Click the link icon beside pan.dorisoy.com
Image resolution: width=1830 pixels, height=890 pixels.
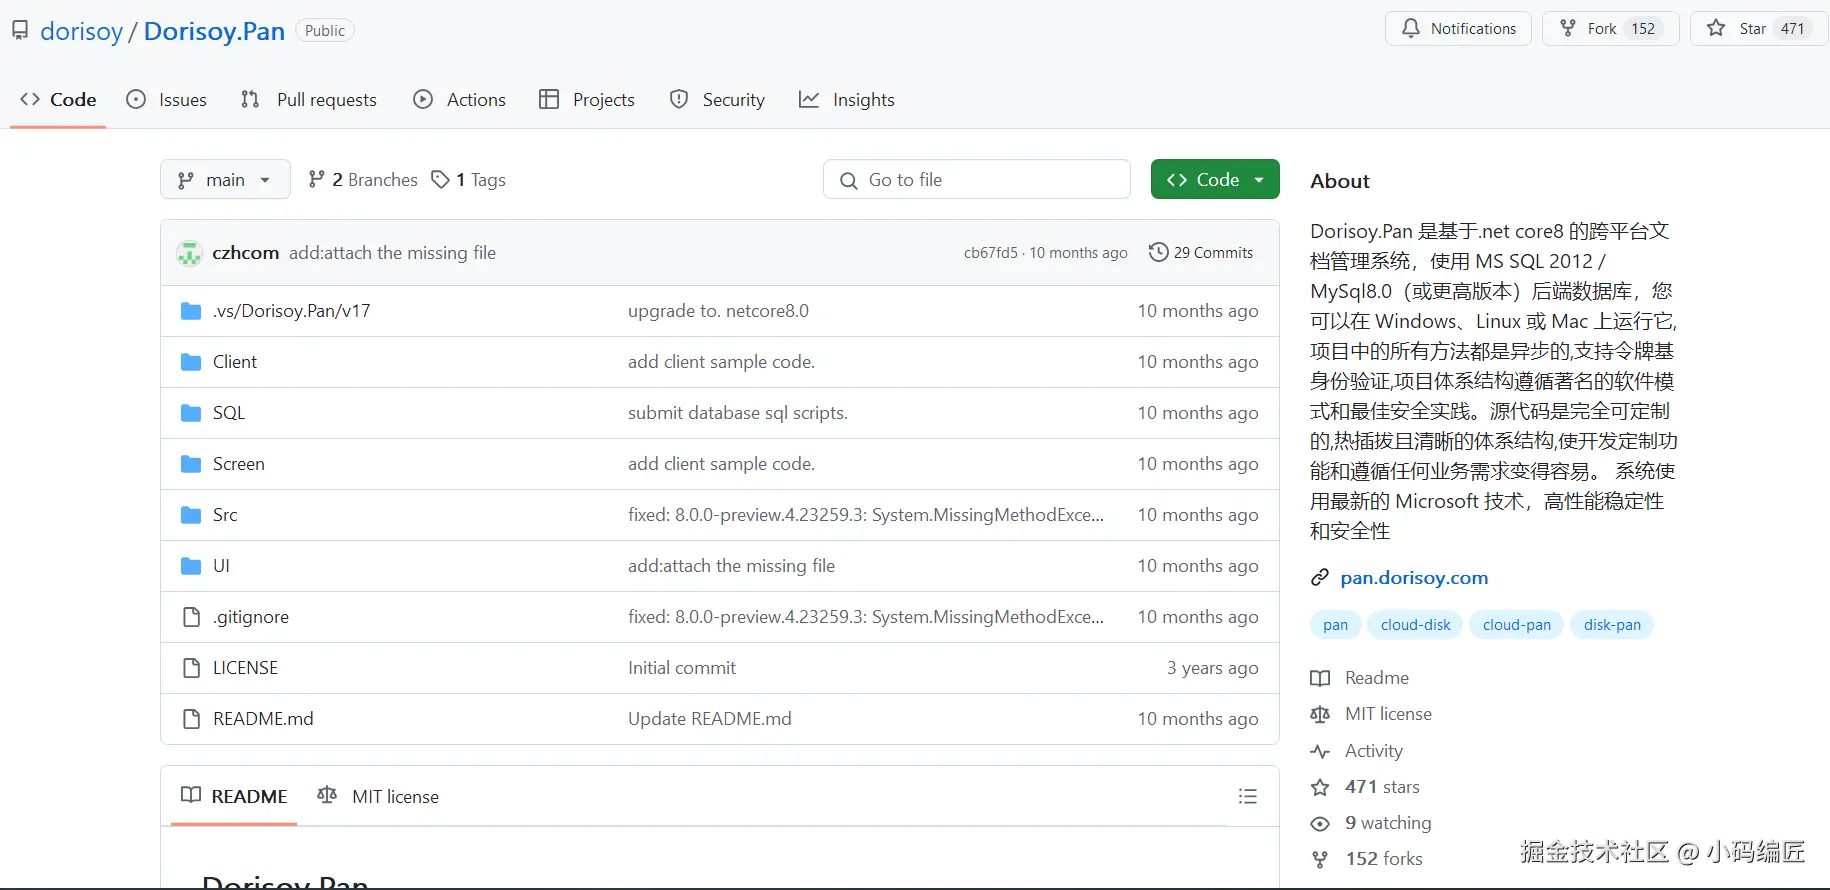1320,578
